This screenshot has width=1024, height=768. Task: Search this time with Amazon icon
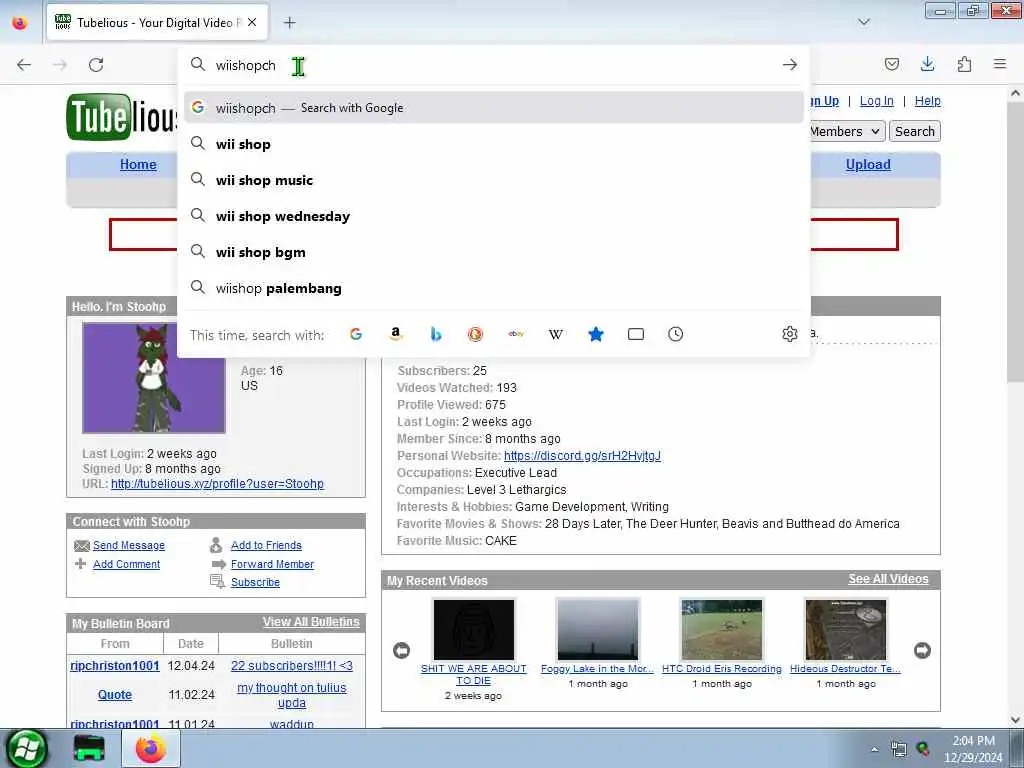tap(396, 334)
